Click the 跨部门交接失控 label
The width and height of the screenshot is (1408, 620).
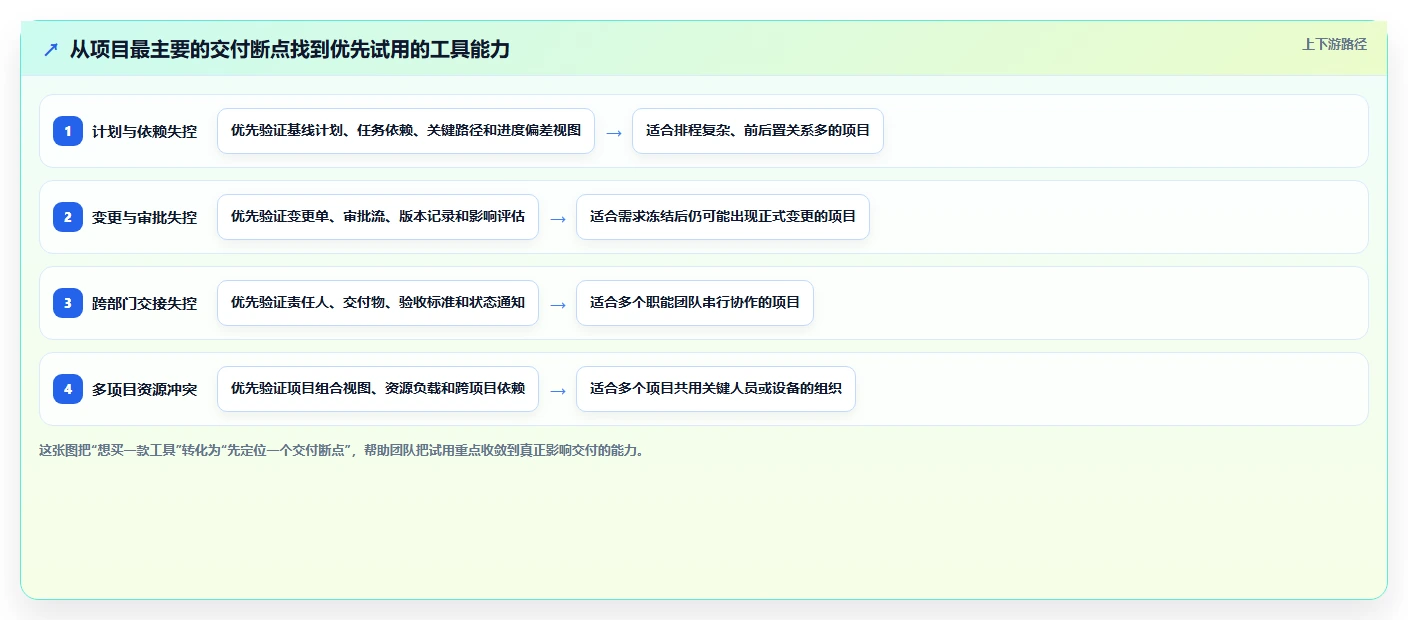coord(145,303)
